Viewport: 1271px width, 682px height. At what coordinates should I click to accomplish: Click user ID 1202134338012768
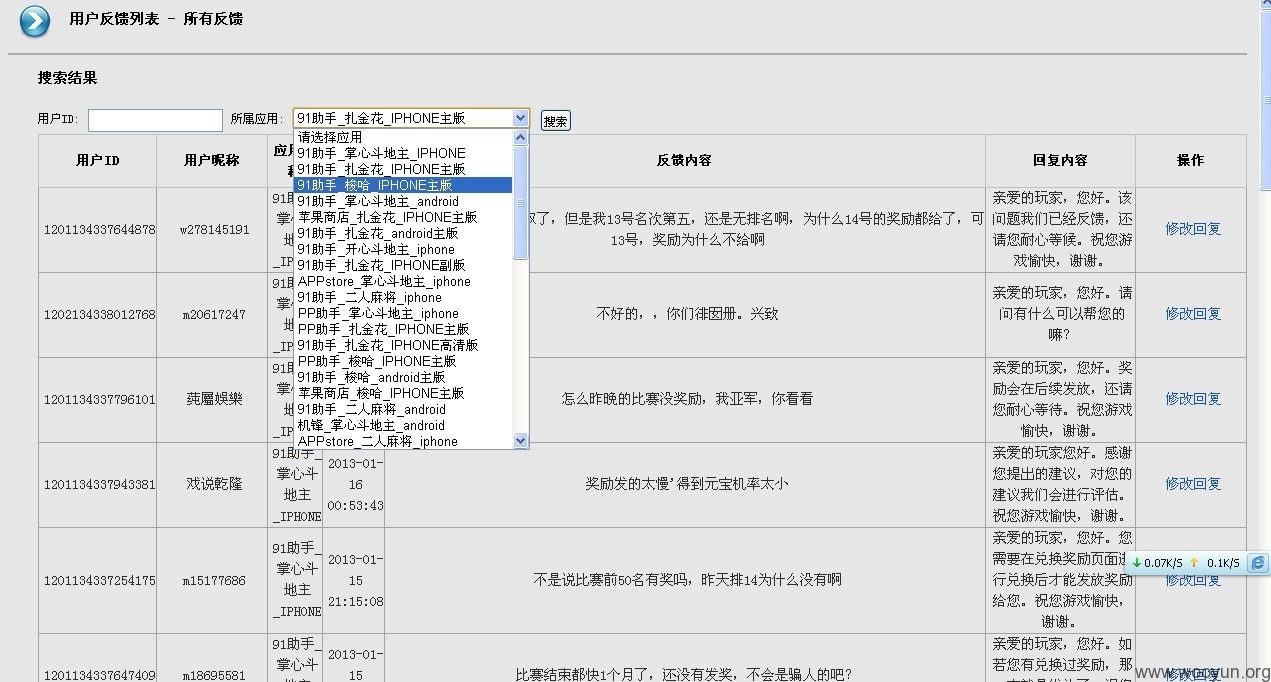[x=99, y=315]
